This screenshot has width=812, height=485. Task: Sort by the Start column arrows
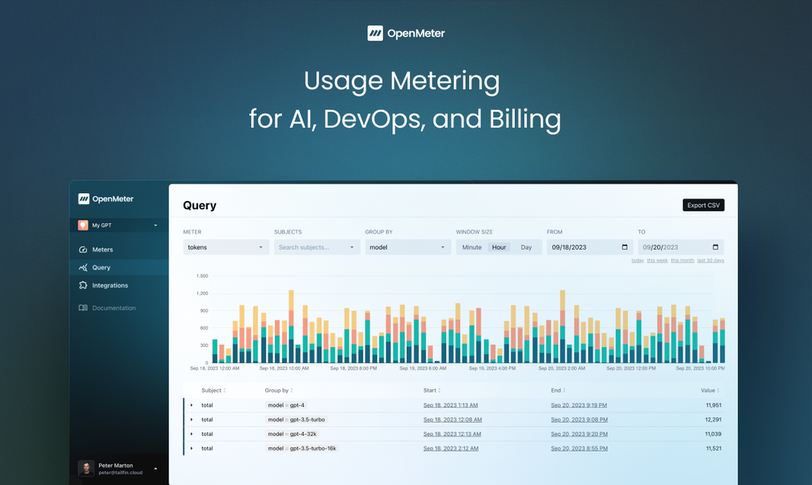(x=439, y=390)
